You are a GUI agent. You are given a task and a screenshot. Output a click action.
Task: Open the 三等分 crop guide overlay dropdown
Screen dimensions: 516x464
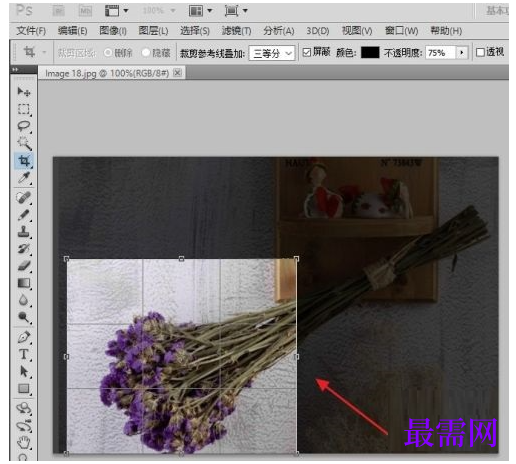272,53
